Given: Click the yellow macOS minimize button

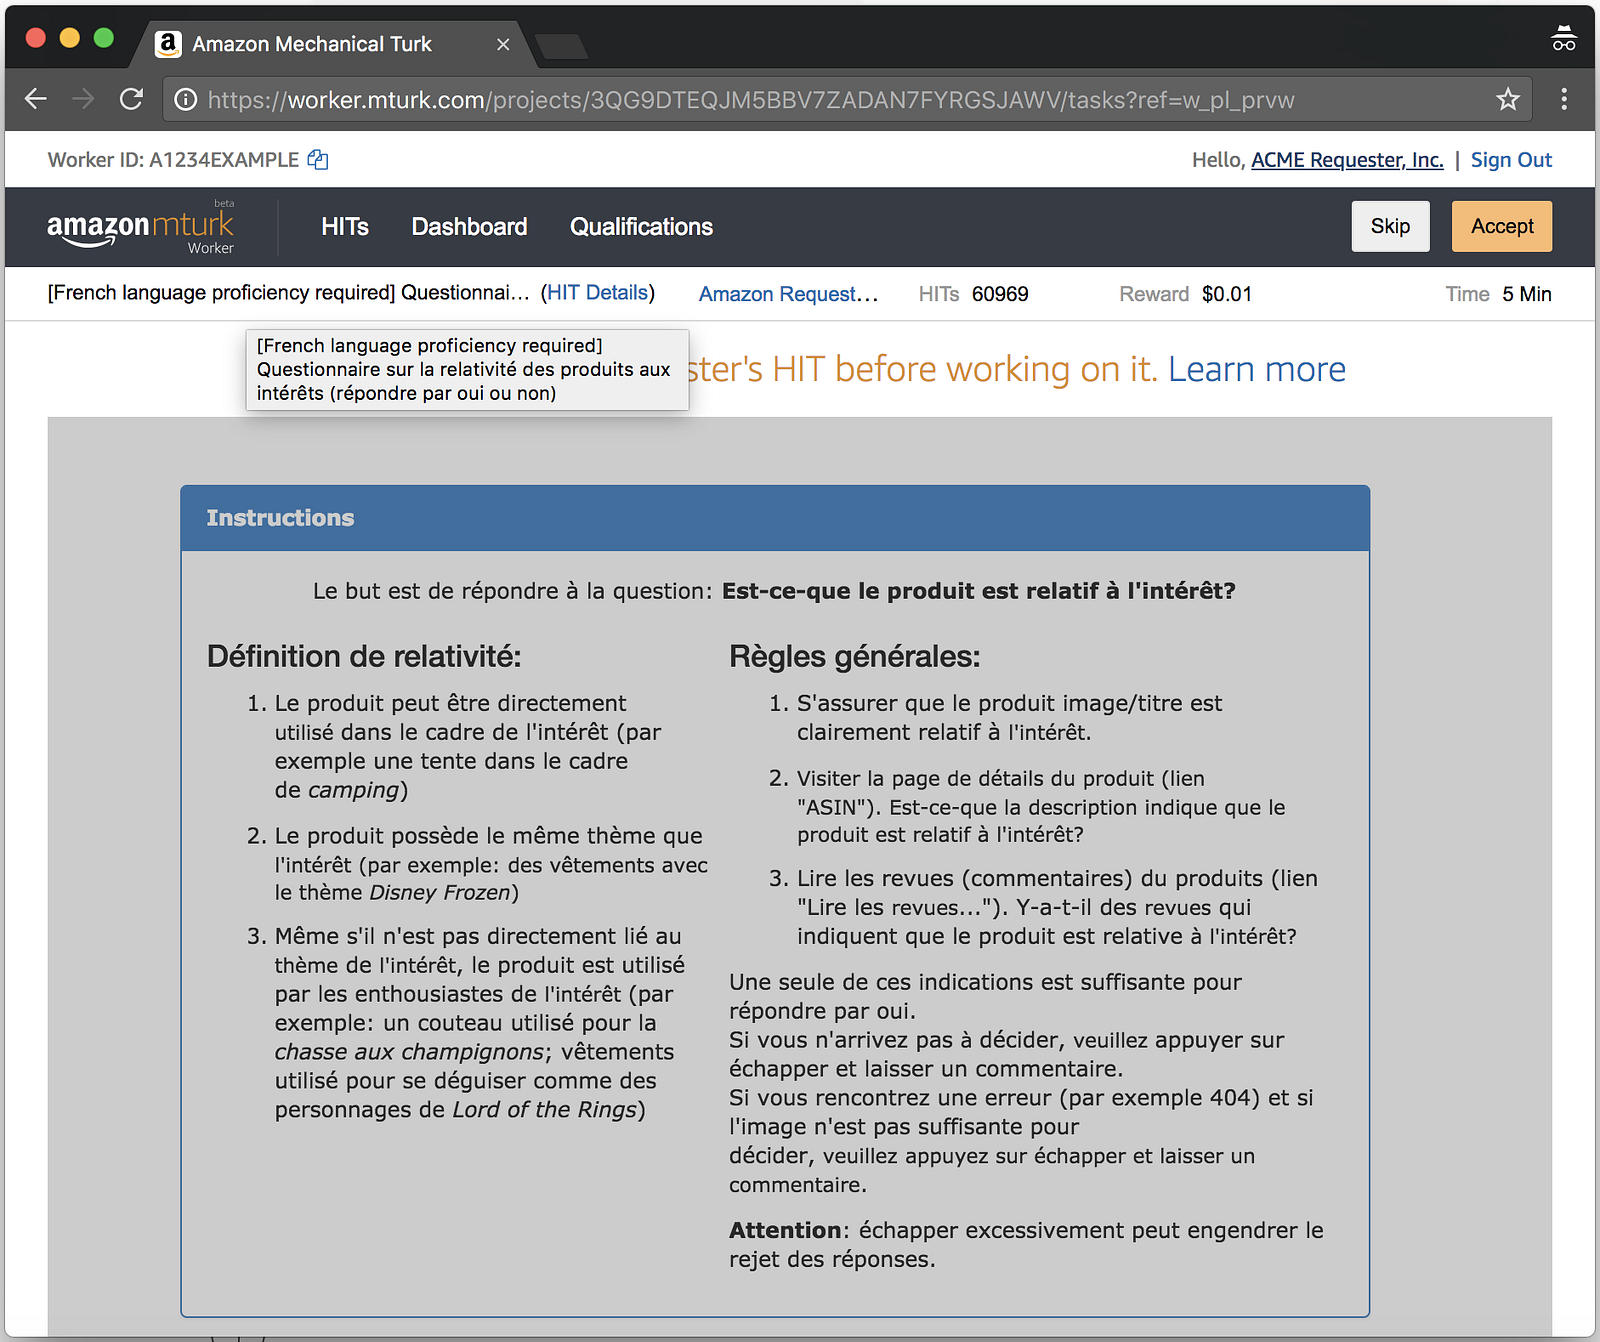Looking at the screenshot, I should click(x=70, y=38).
